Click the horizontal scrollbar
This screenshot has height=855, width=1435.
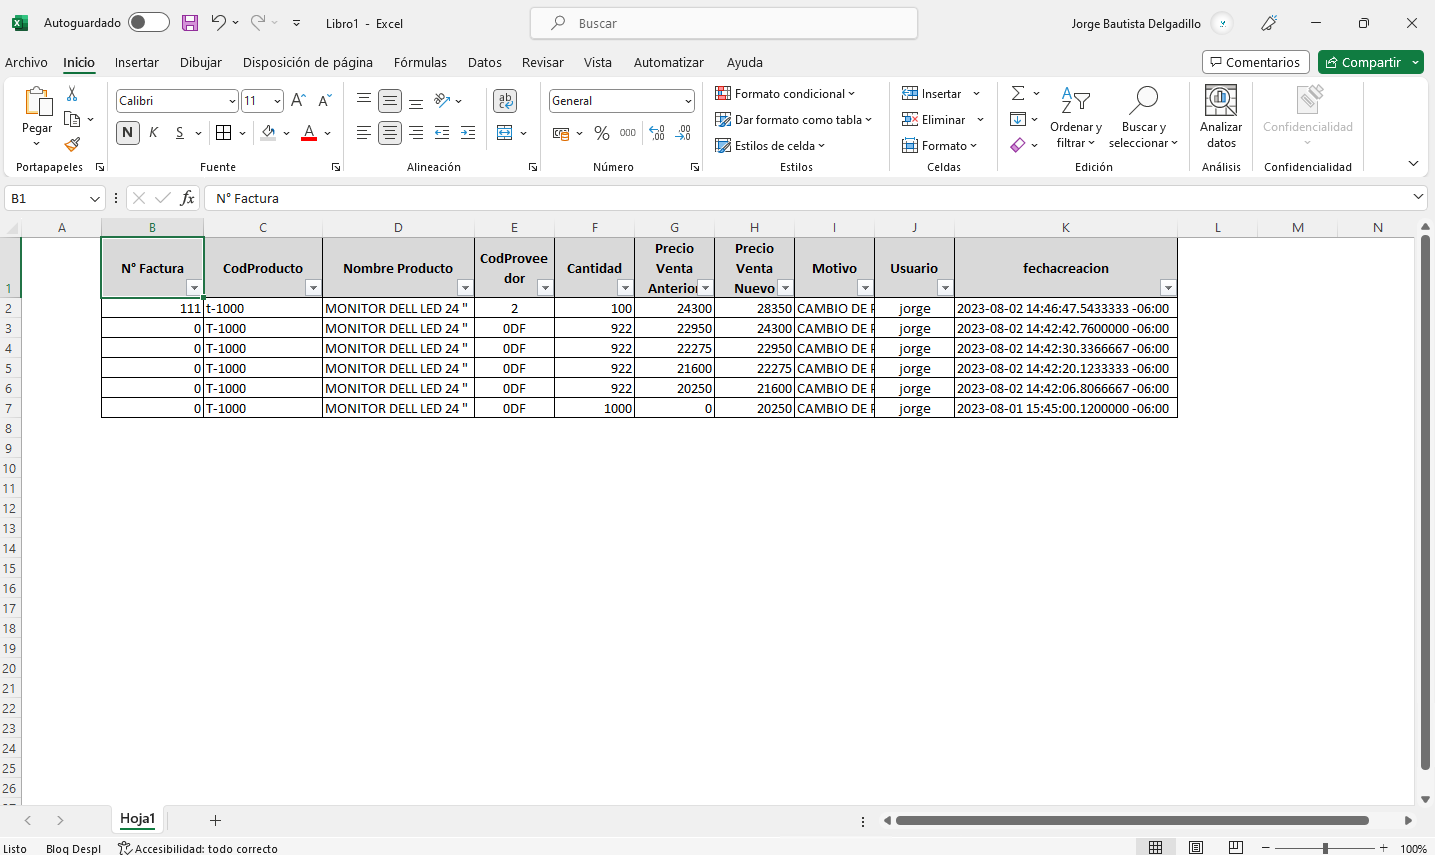point(1132,820)
